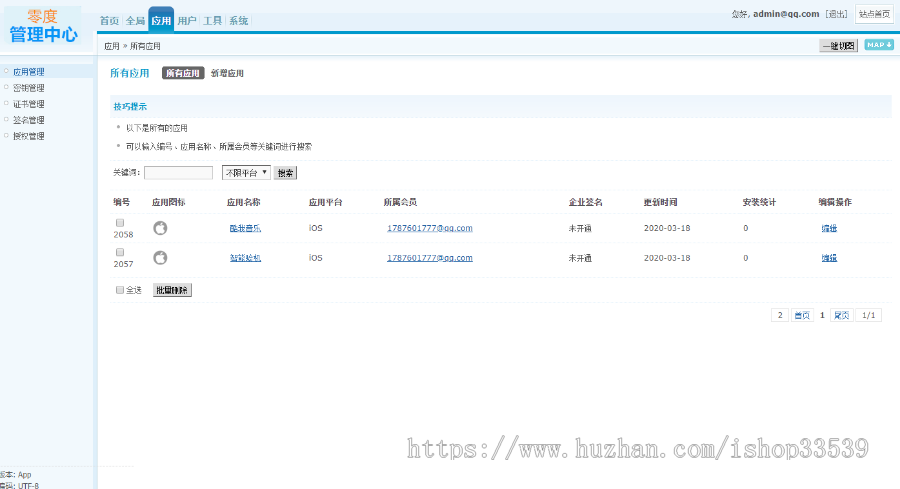Image resolution: width=900 pixels, height=489 pixels.
Task: Open 证书管理 in the left sidebar
Action: click(29, 104)
